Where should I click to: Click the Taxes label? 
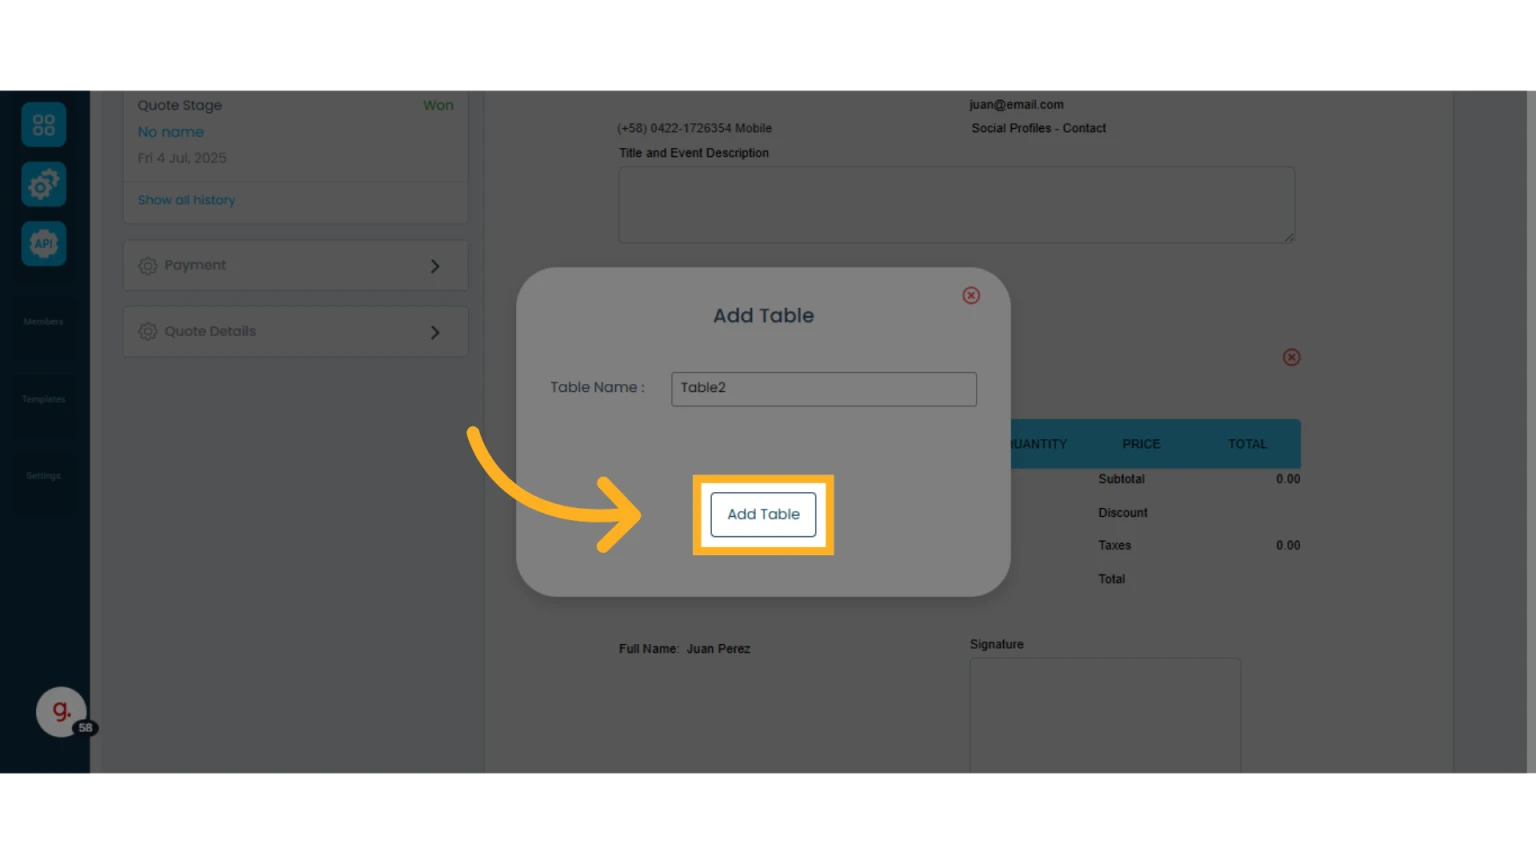click(x=1115, y=546)
